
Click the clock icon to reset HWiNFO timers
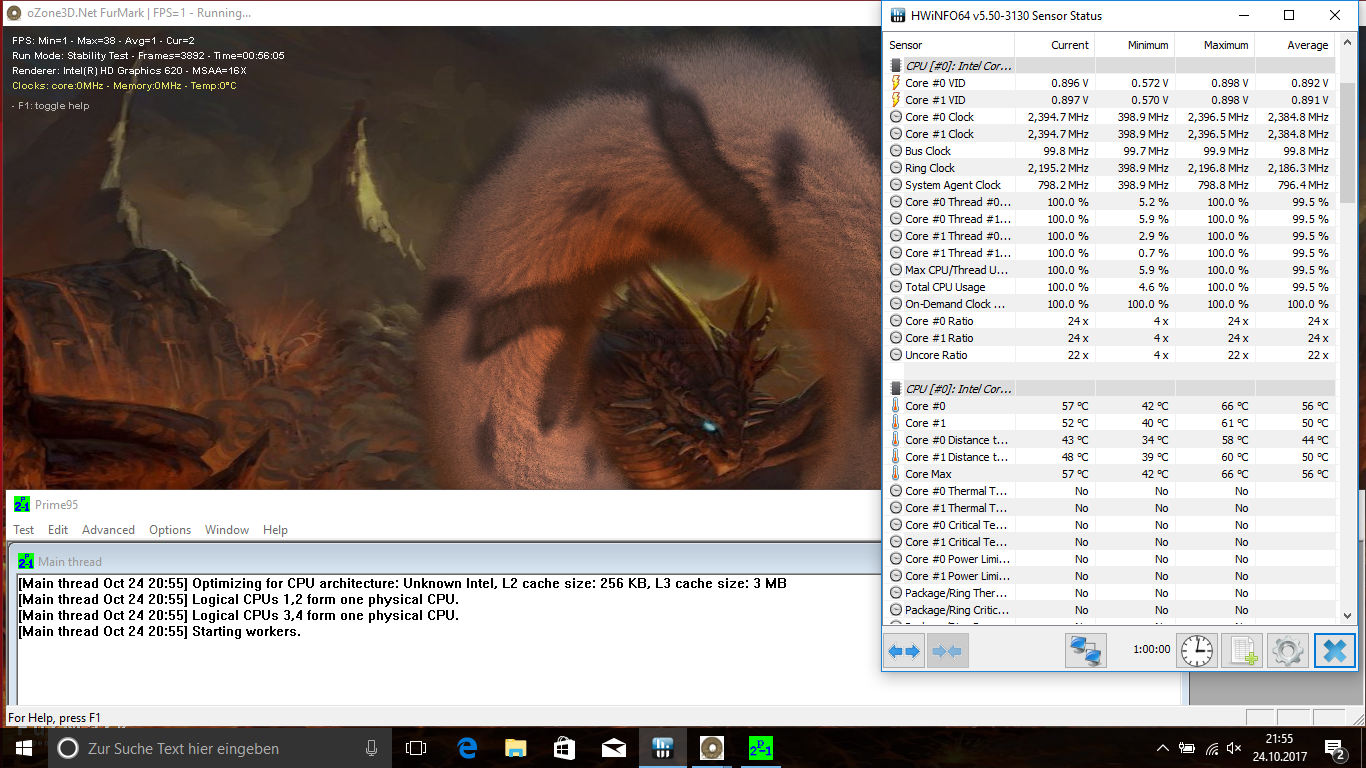[x=1196, y=651]
